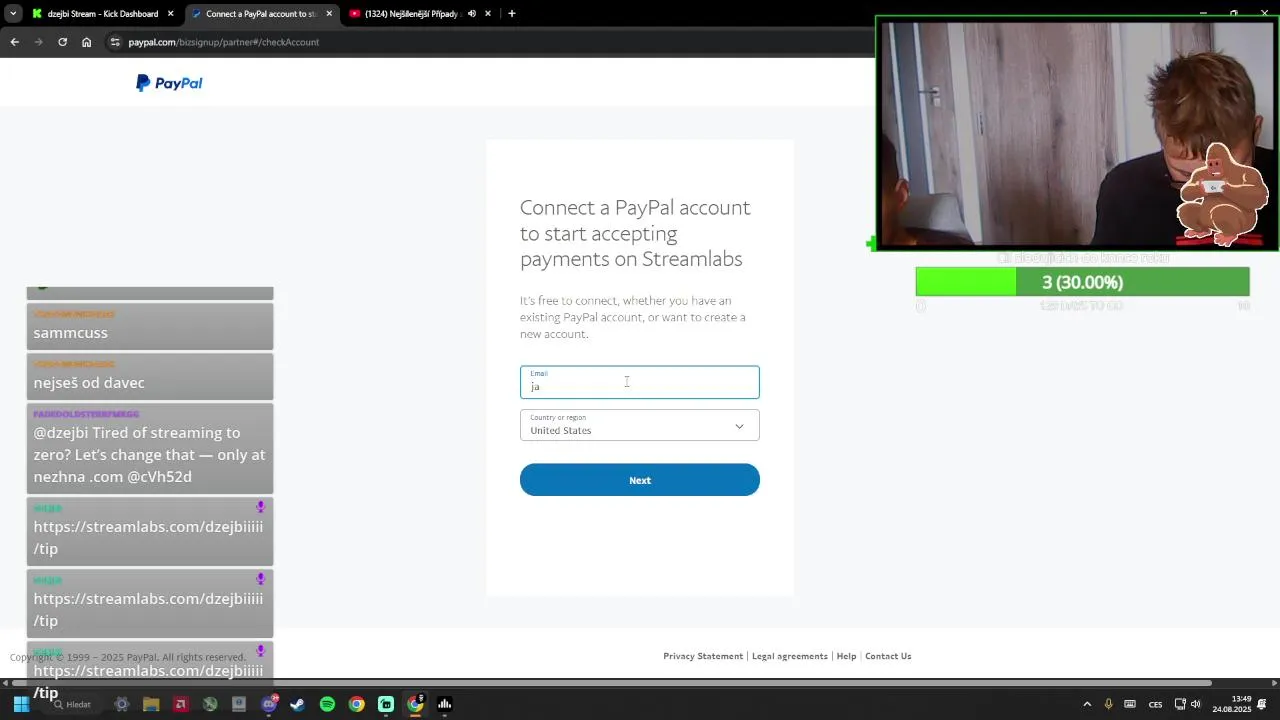The width and height of the screenshot is (1280, 720).
Task: Reload the PayPal page
Action: pyautogui.click(x=62, y=42)
